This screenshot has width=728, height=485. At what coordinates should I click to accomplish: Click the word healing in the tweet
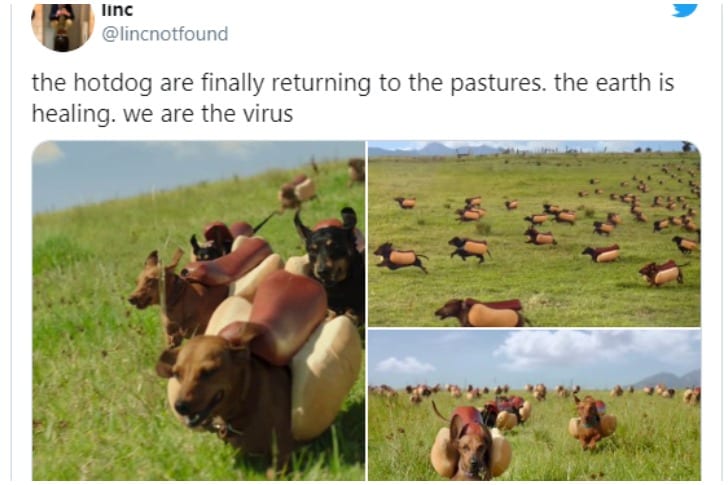point(73,114)
